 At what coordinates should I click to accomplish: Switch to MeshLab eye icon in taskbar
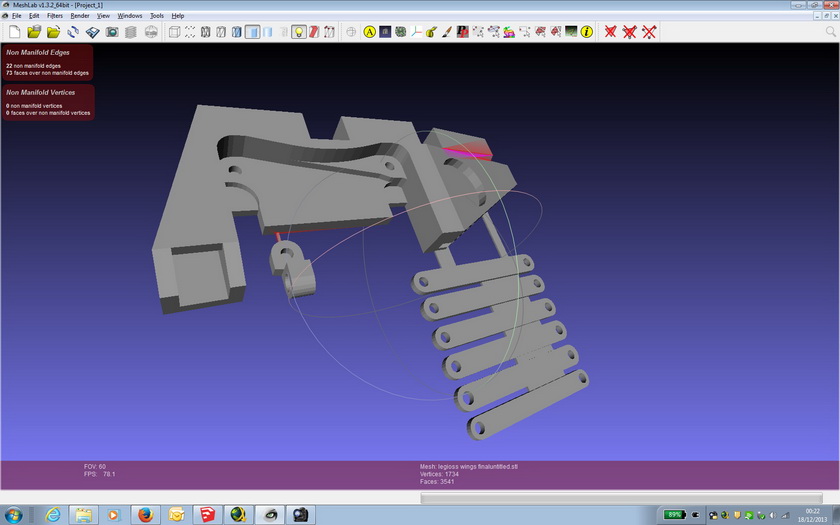tap(269, 515)
